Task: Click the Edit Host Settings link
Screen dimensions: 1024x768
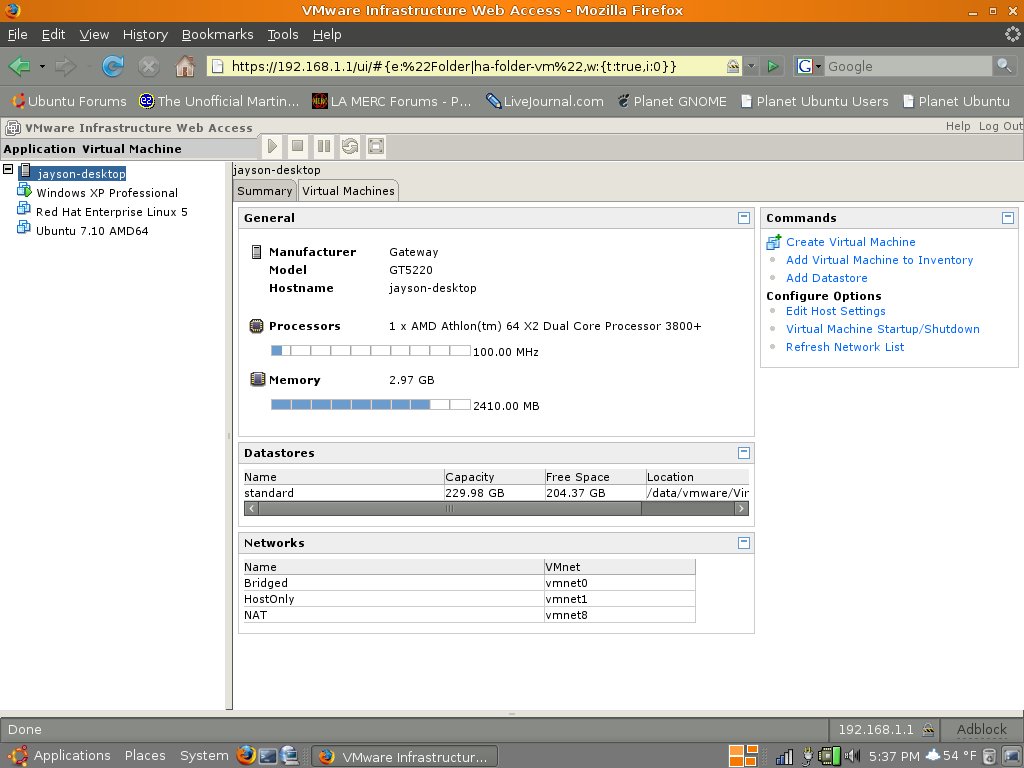Action: (x=835, y=311)
